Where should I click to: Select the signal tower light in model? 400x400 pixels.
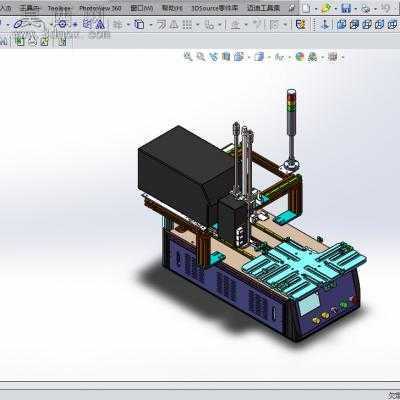[x=292, y=129]
